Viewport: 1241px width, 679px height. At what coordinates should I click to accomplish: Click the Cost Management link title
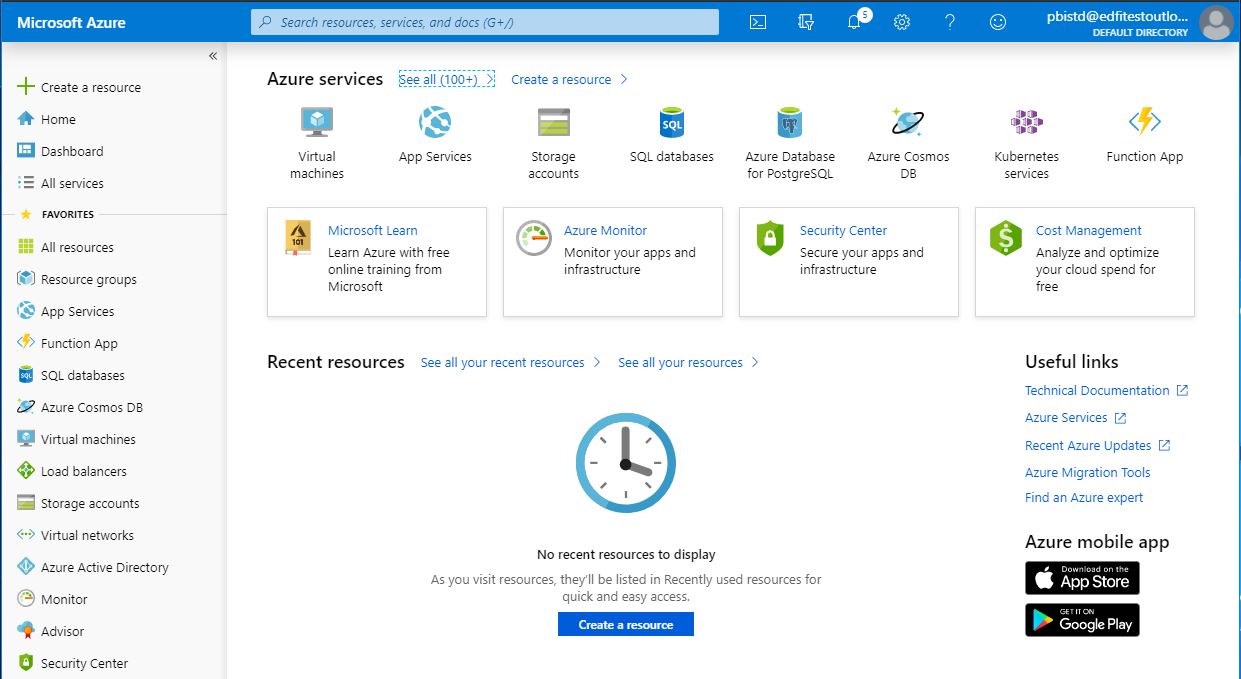[x=1089, y=230]
